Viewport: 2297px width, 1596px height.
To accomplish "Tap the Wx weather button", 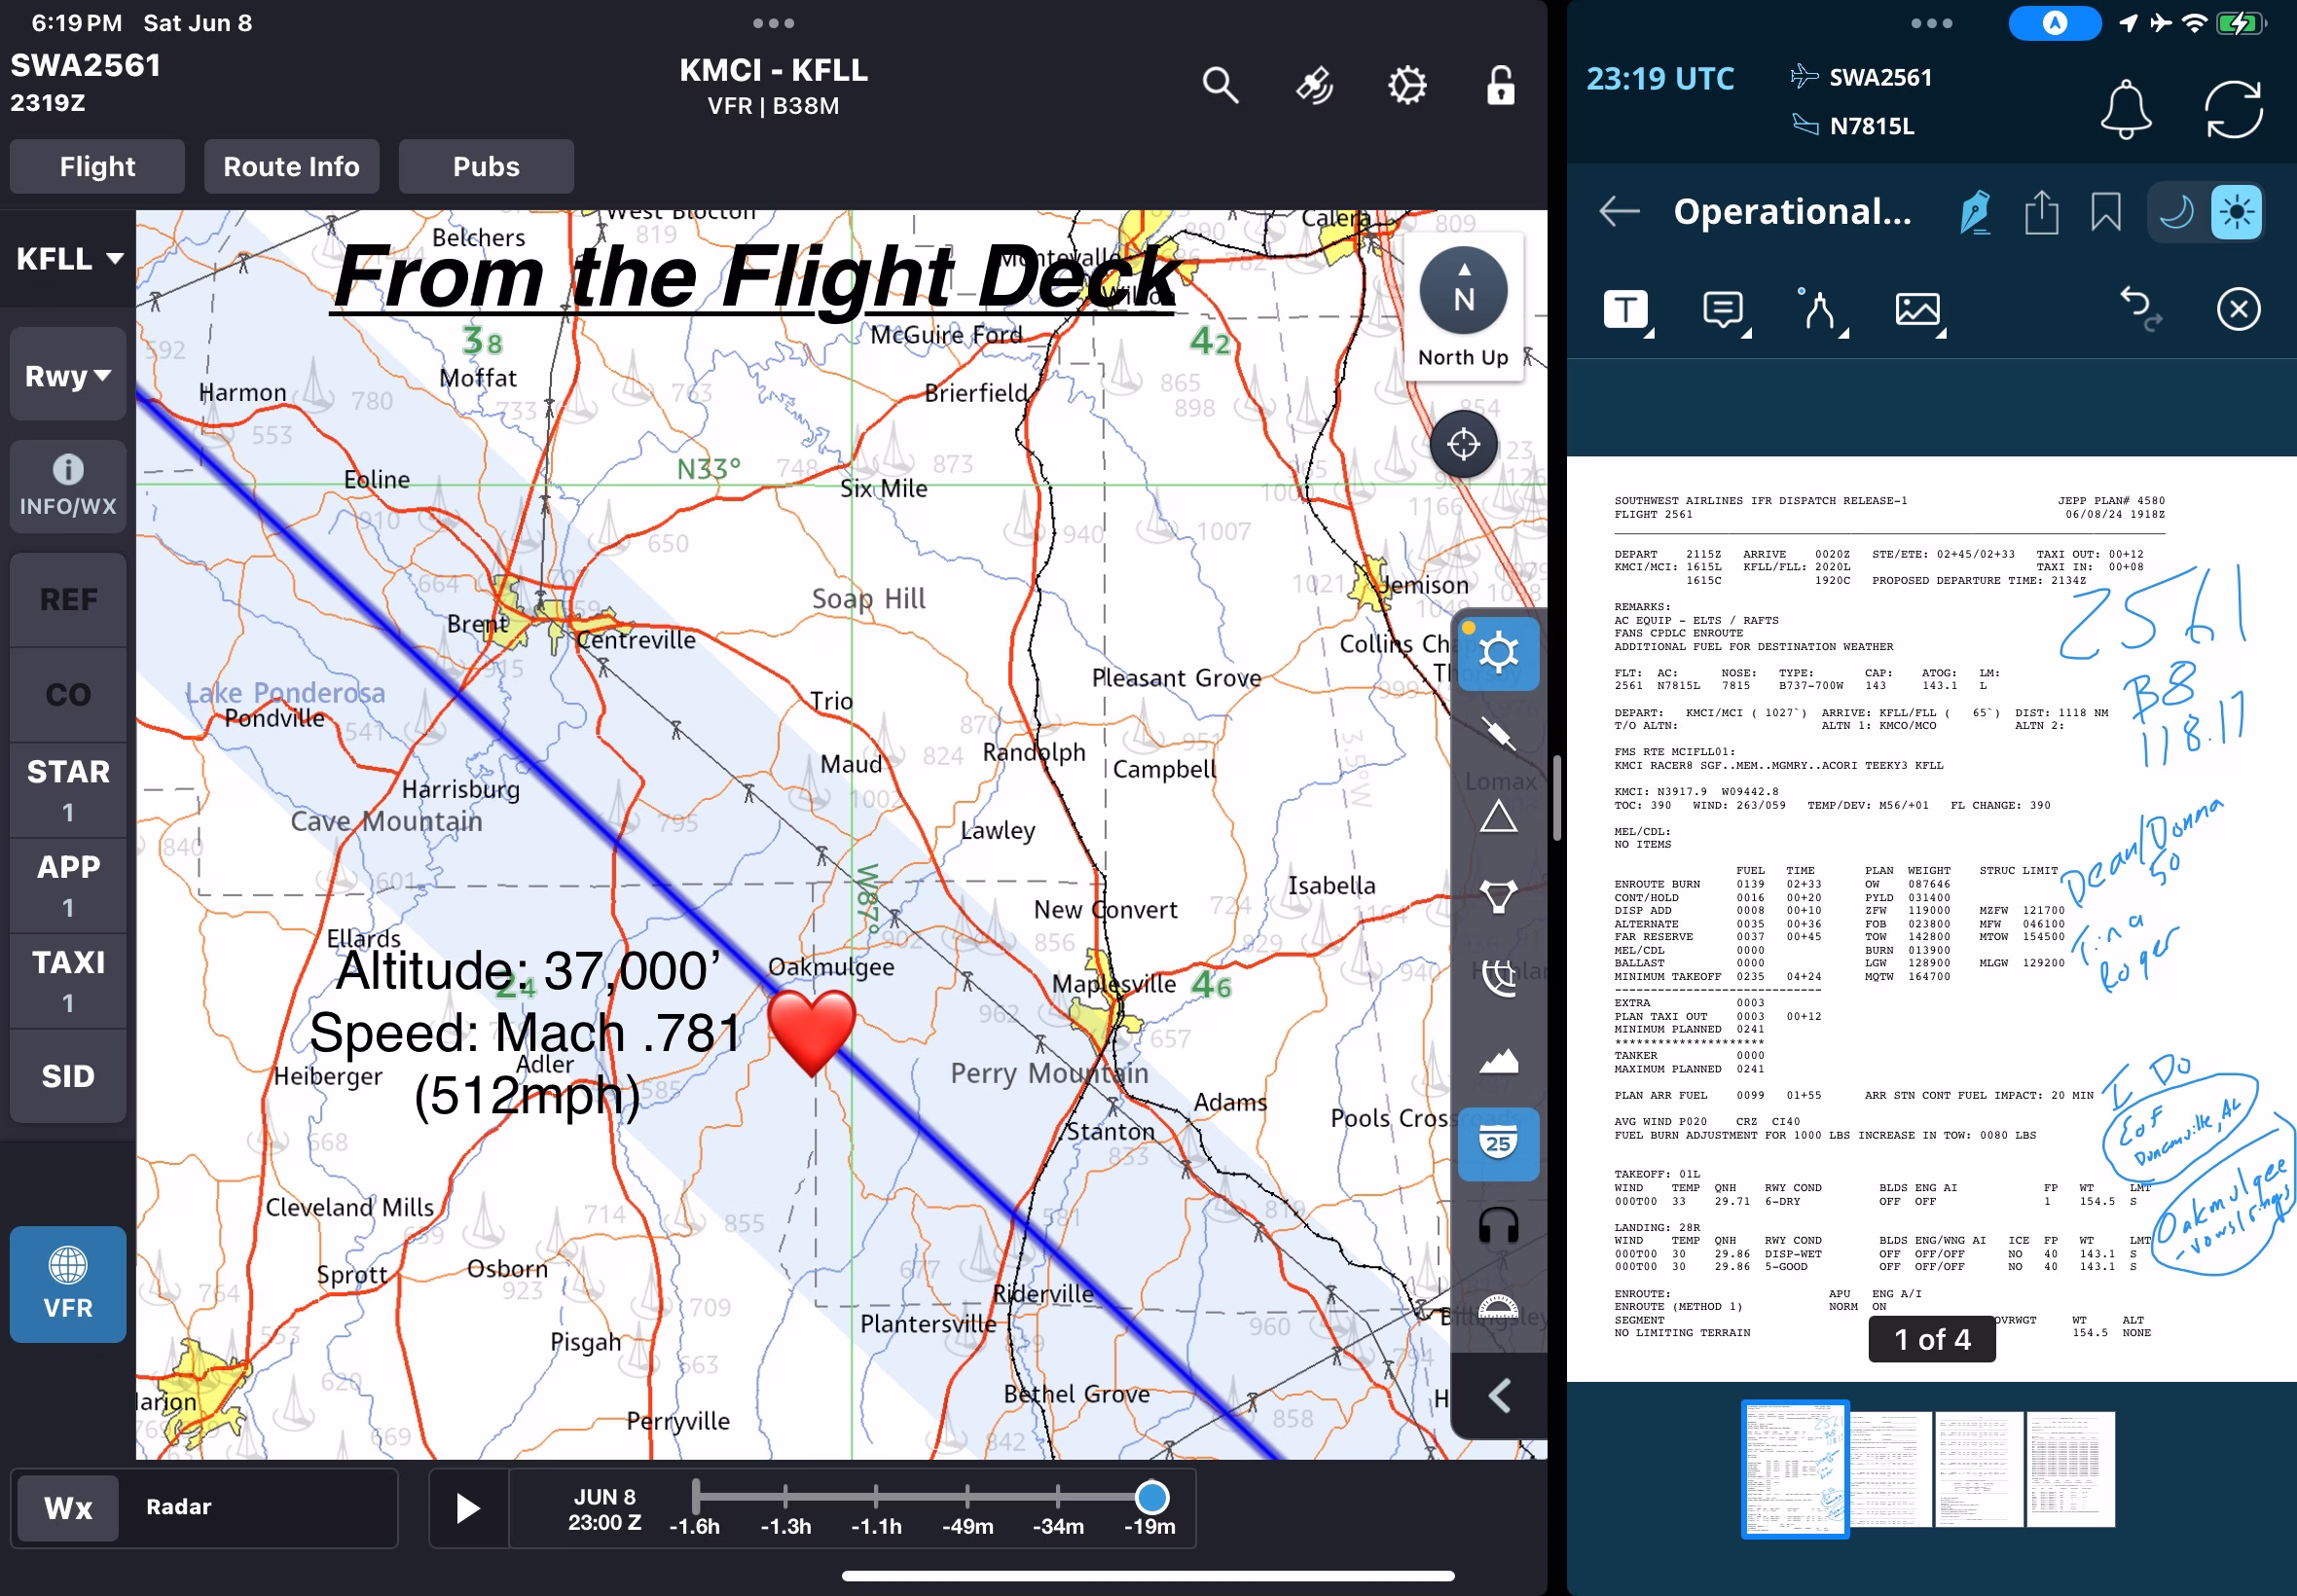I will coord(68,1508).
